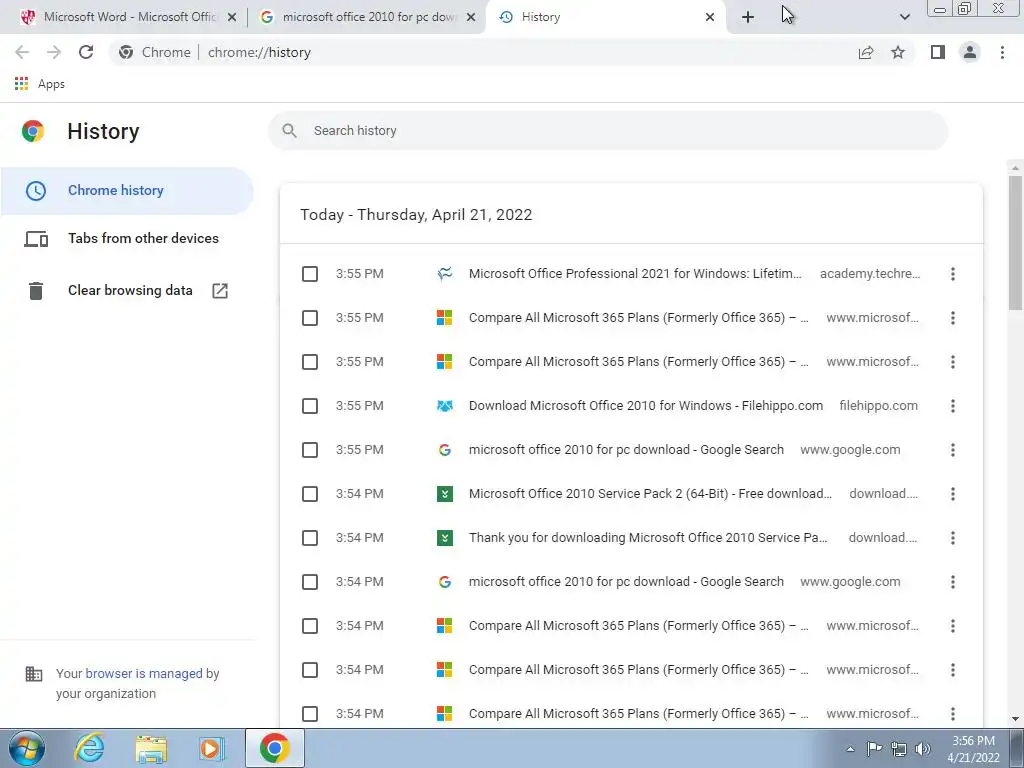Open Windows Explorer folder on taskbar
Viewport: 1024px width, 768px height.
[151, 748]
